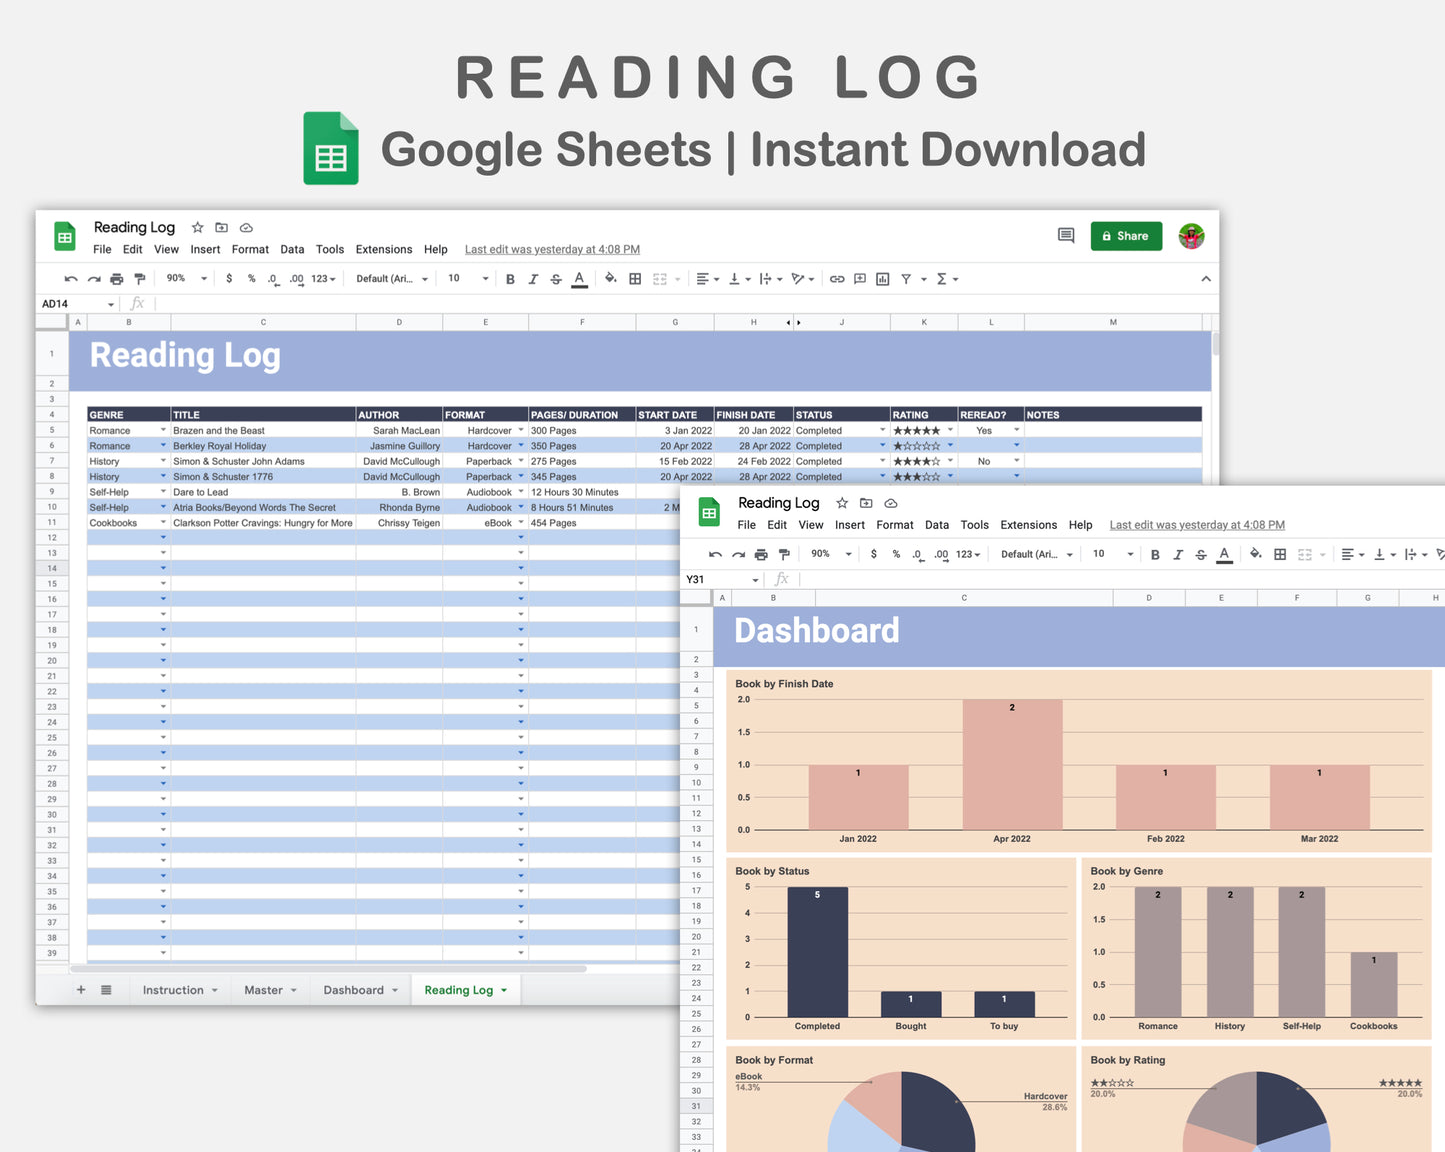This screenshot has height=1152, width=1445.
Task: Click the Print icon in the toolbar
Action: click(117, 278)
